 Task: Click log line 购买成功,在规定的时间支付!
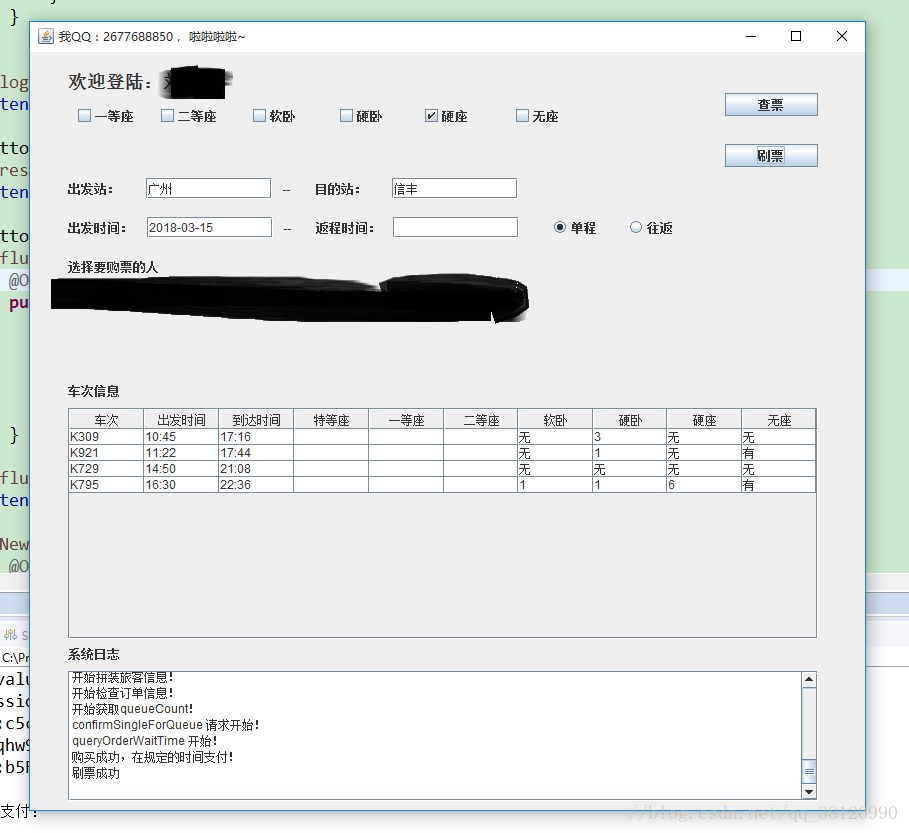(x=152, y=757)
